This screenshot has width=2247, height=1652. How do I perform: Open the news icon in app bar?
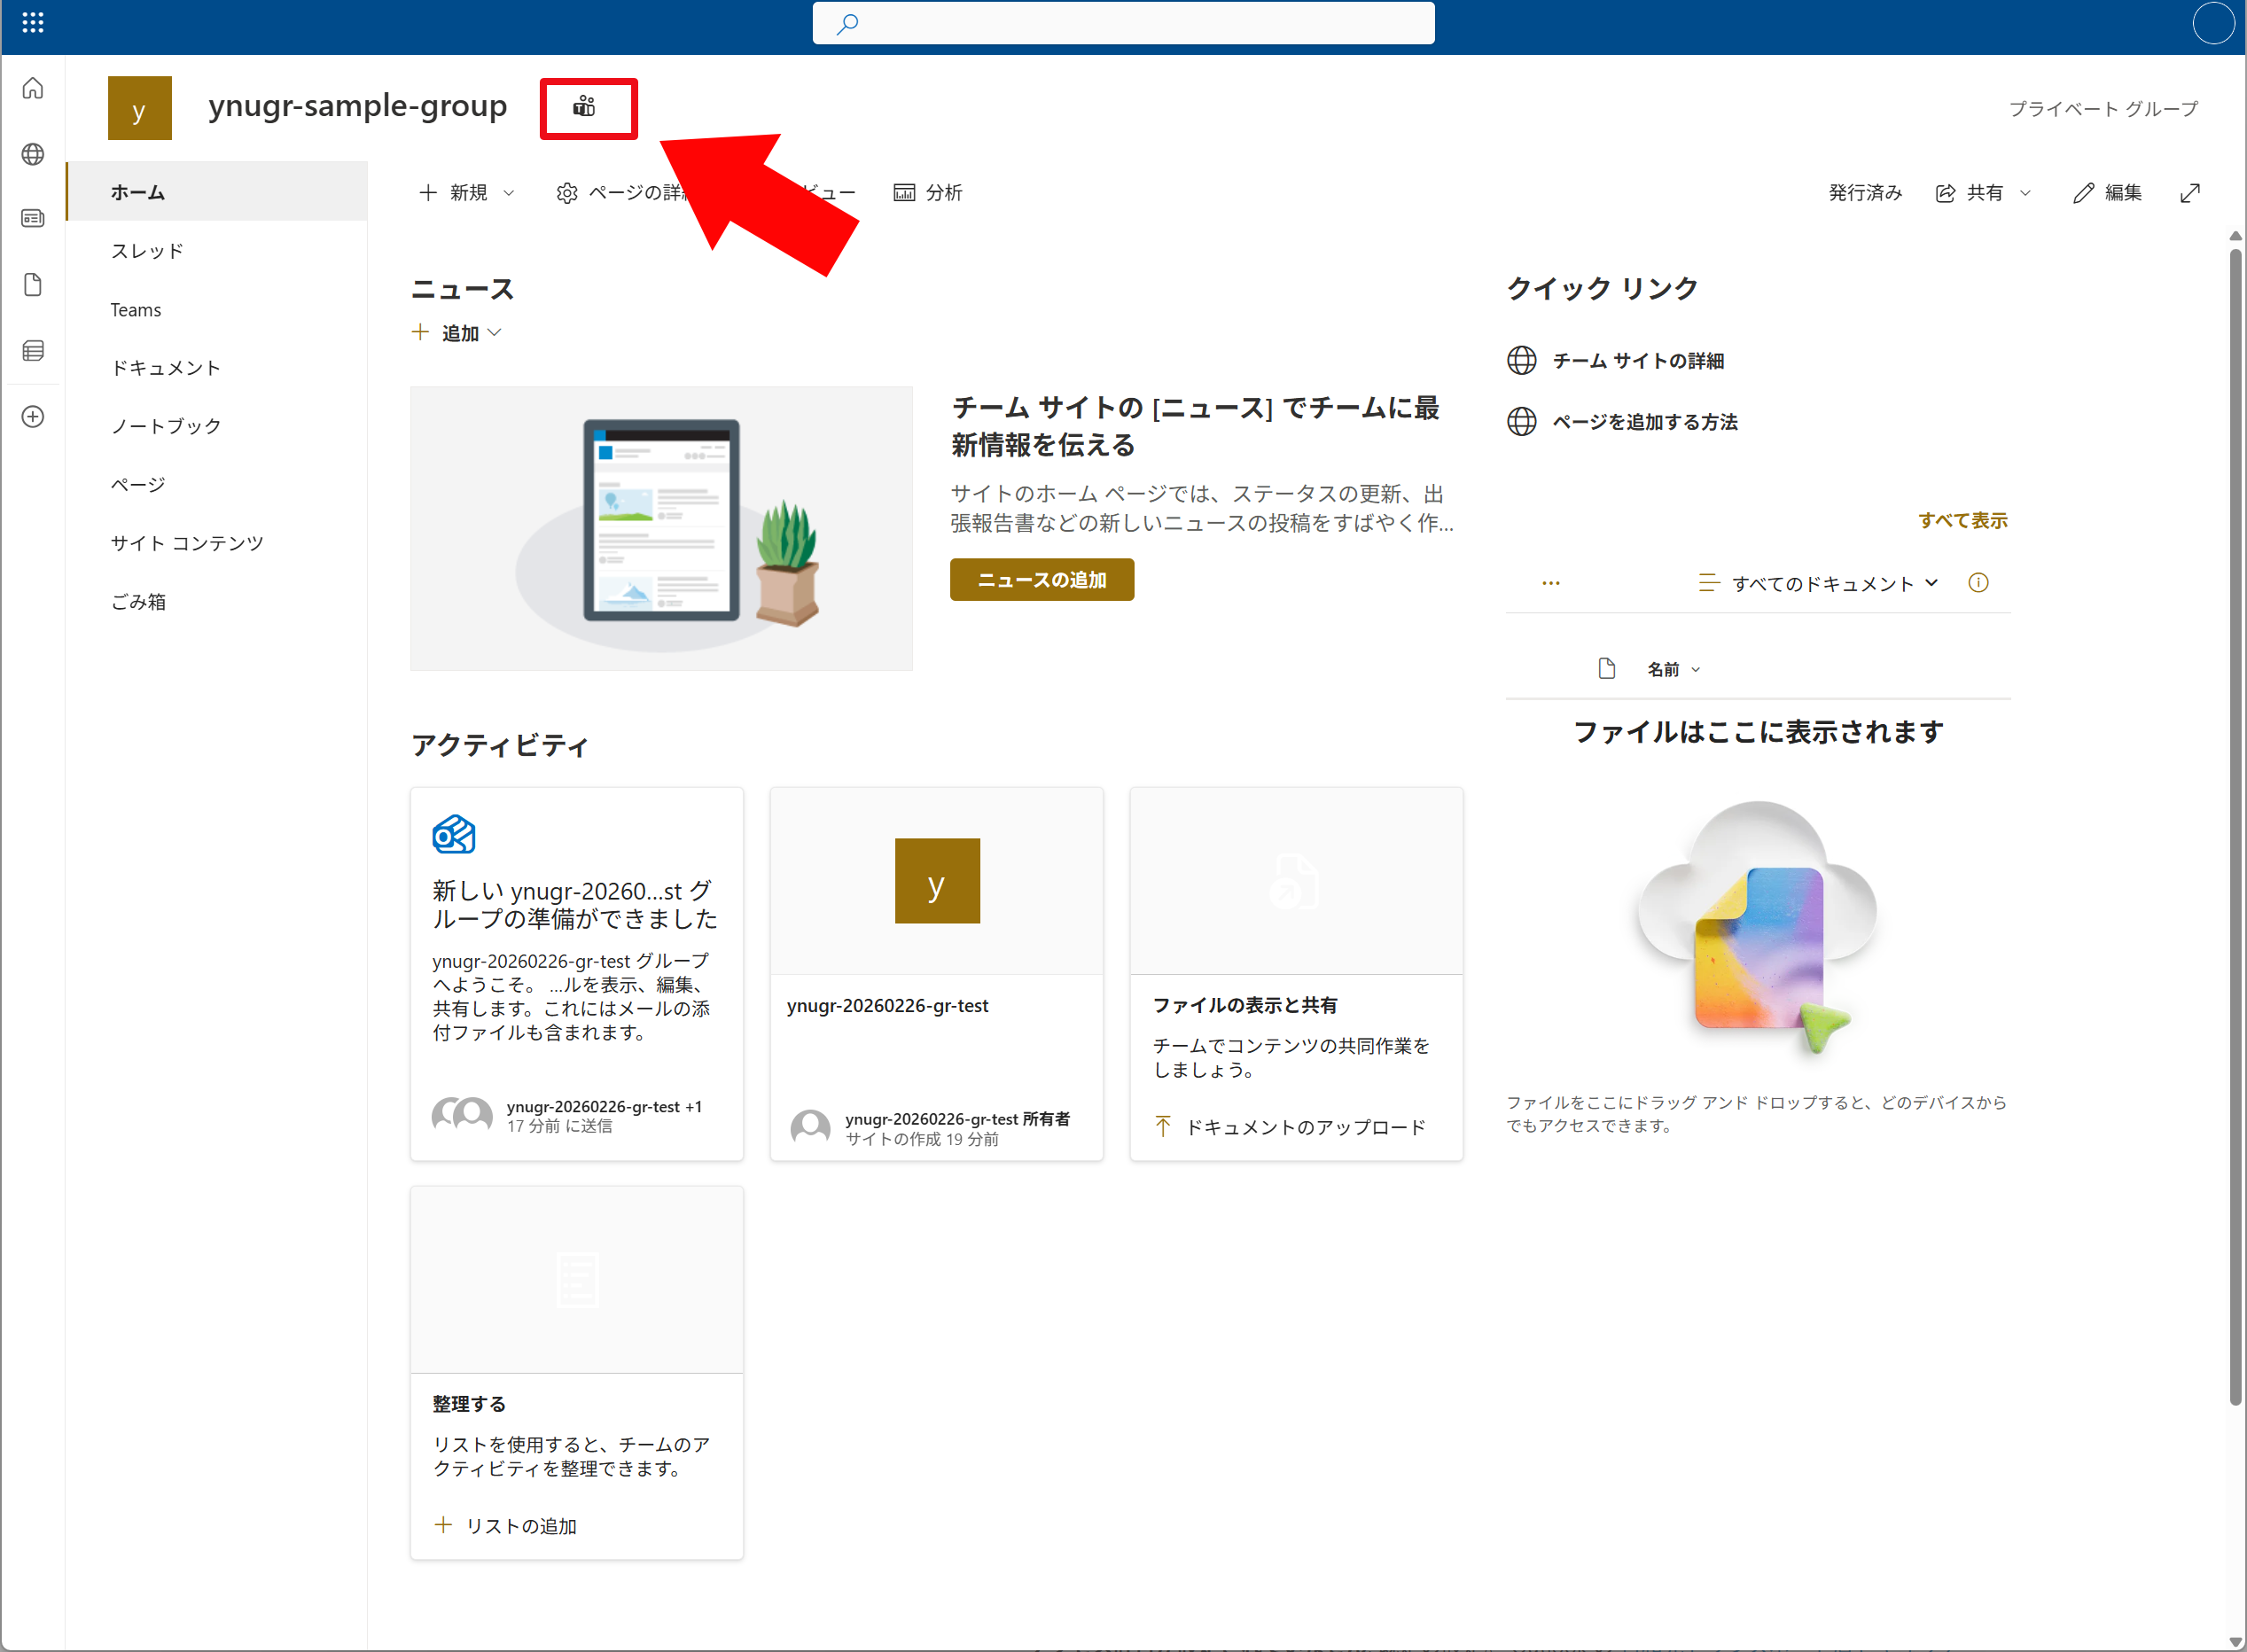pos(33,219)
